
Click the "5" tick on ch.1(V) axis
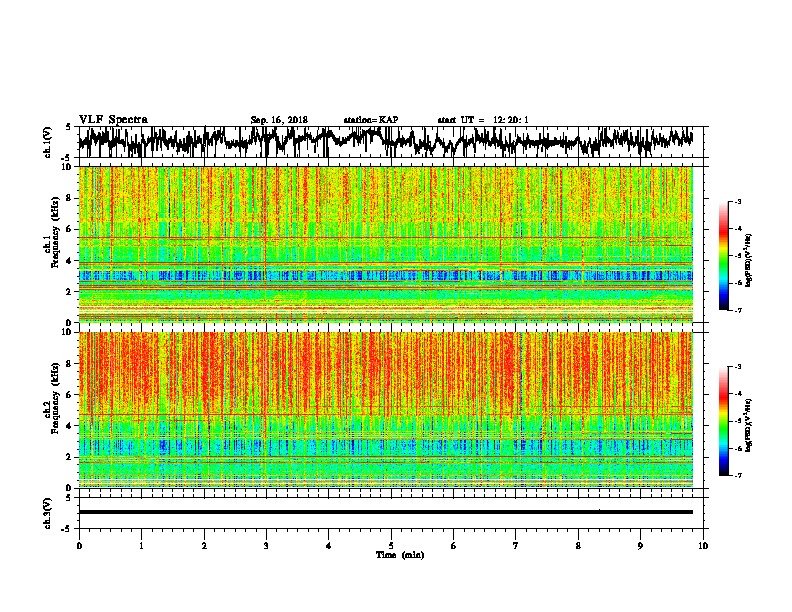(69, 127)
